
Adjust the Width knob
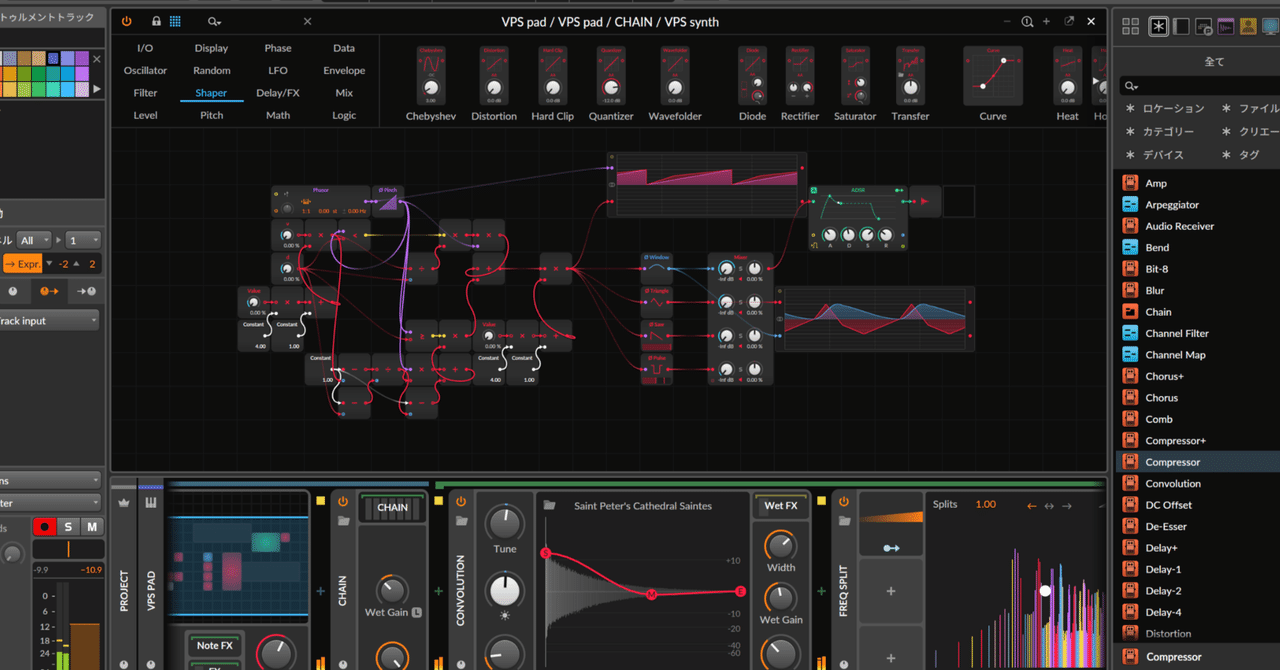pos(781,546)
